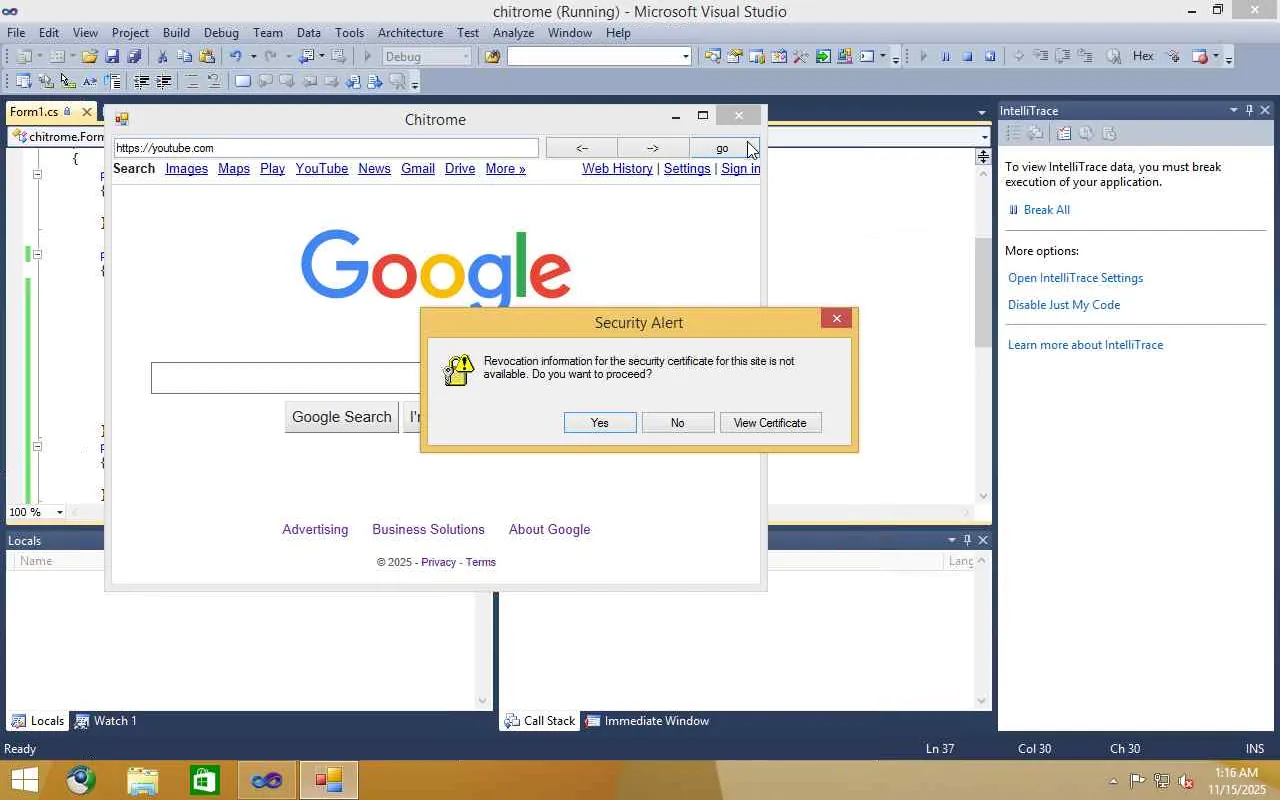Click the Google Search button
The width and height of the screenshot is (1280, 800).
pyautogui.click(x=342, y=417)
